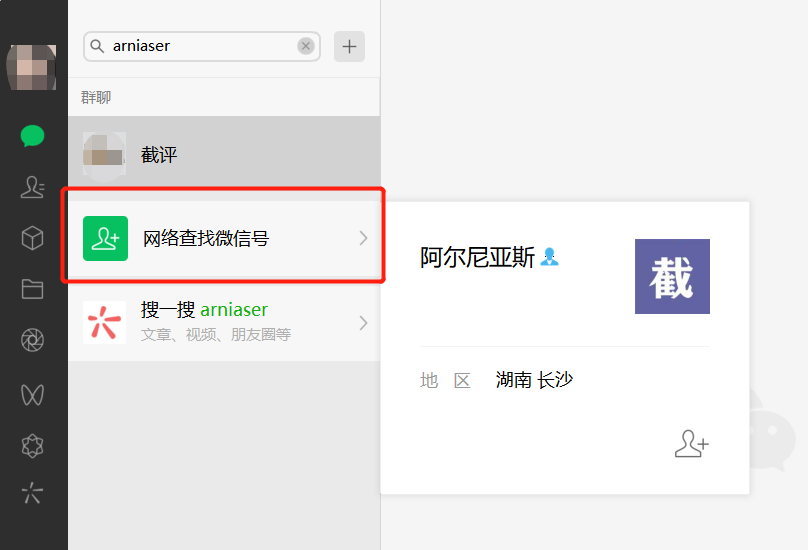Clear the search text with X button
The height and width of the screenshot is (550, 808).
click(x=306, y=46)
